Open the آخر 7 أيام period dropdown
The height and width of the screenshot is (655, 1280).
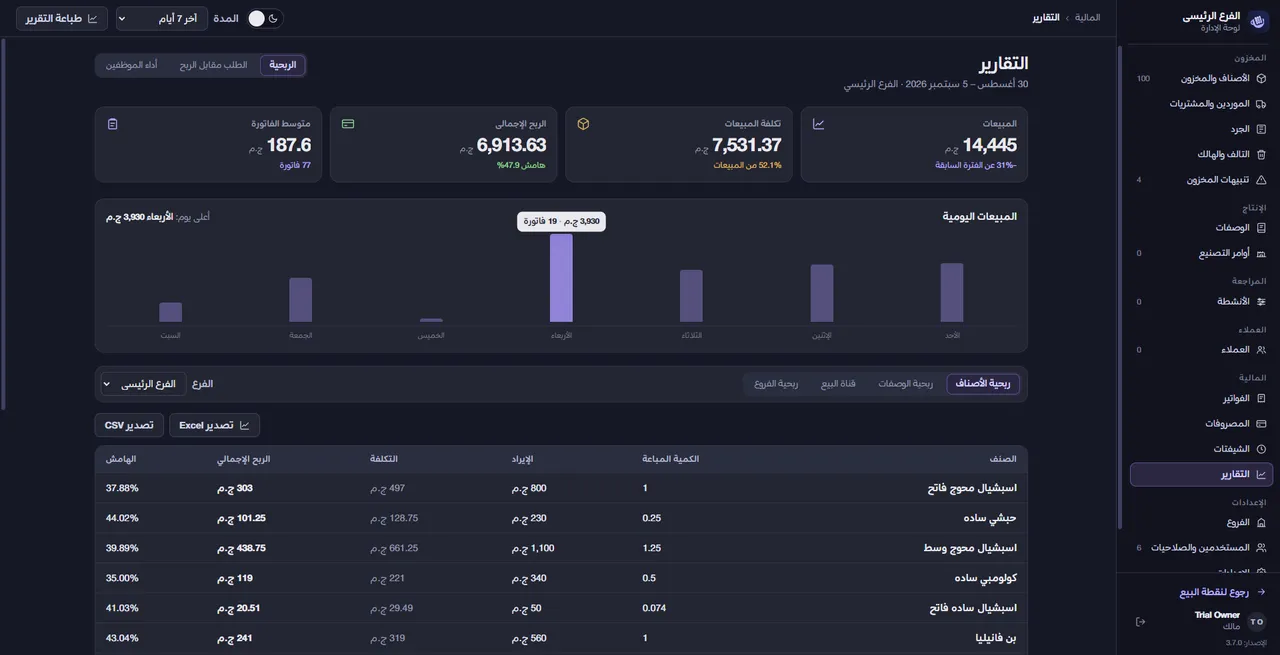(x=162, y=18)
